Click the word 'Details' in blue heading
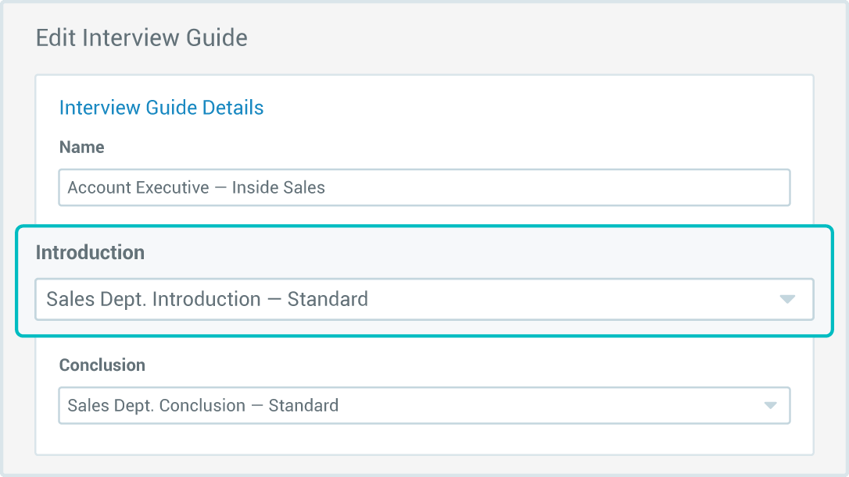849x477 pixels. pos(232,107)
